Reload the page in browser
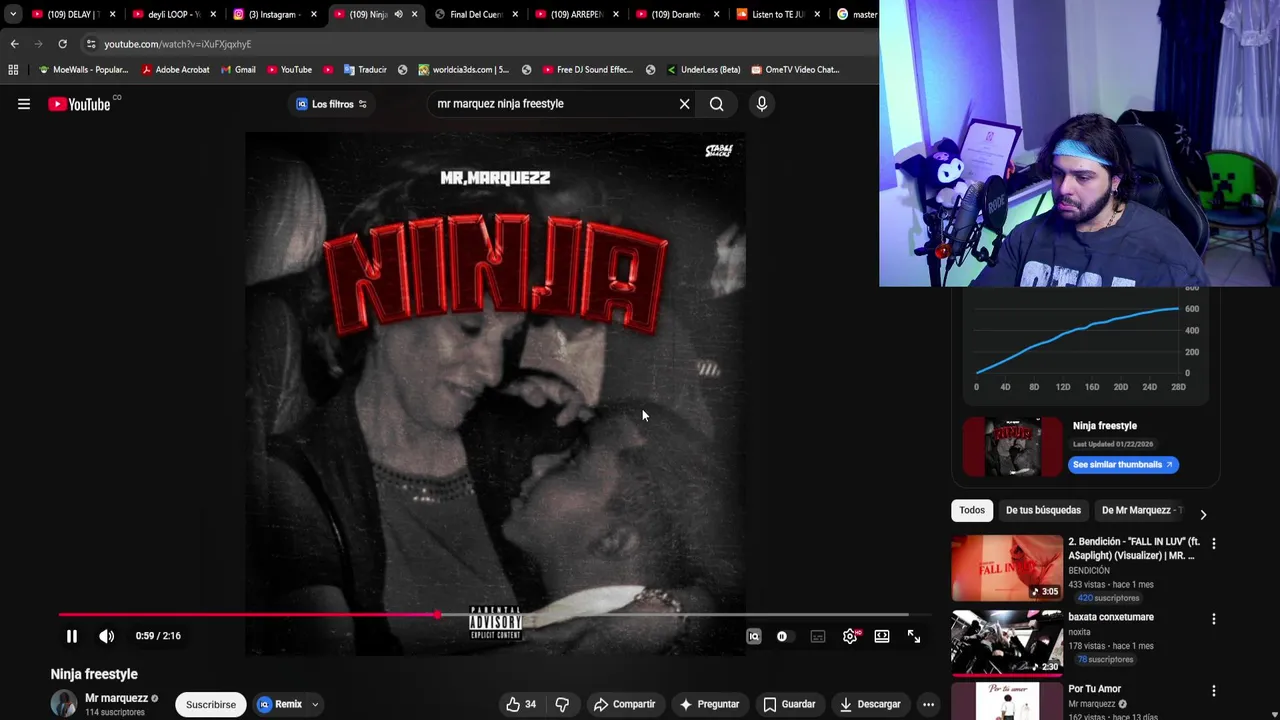Viewport: 1280px width, 720px height. [62, 44]
